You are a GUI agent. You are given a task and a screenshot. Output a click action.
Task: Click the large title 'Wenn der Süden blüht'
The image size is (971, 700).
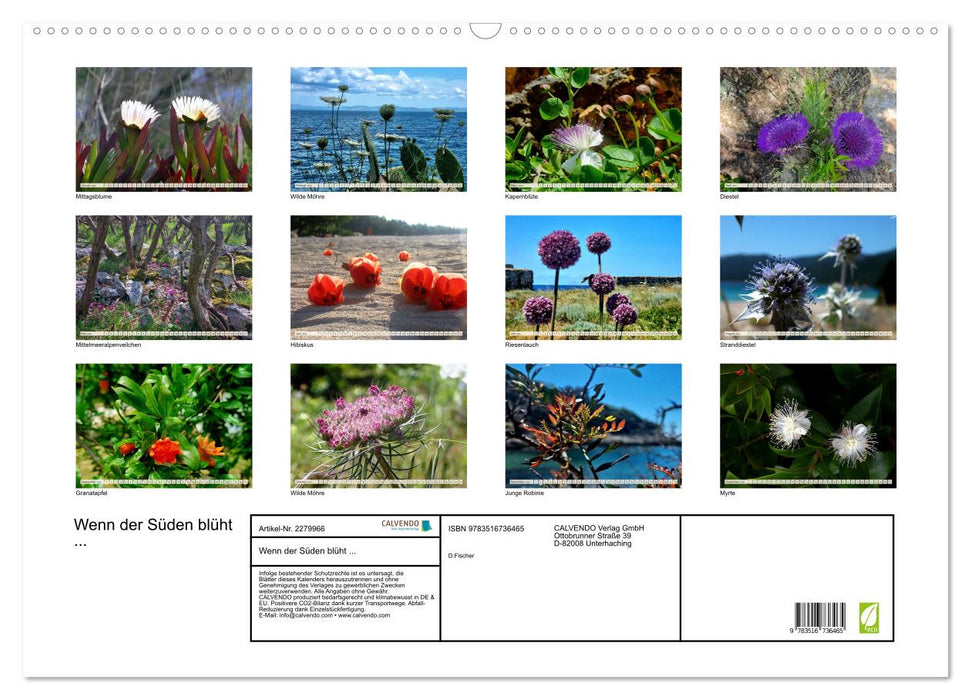click(x=153, y=525)
